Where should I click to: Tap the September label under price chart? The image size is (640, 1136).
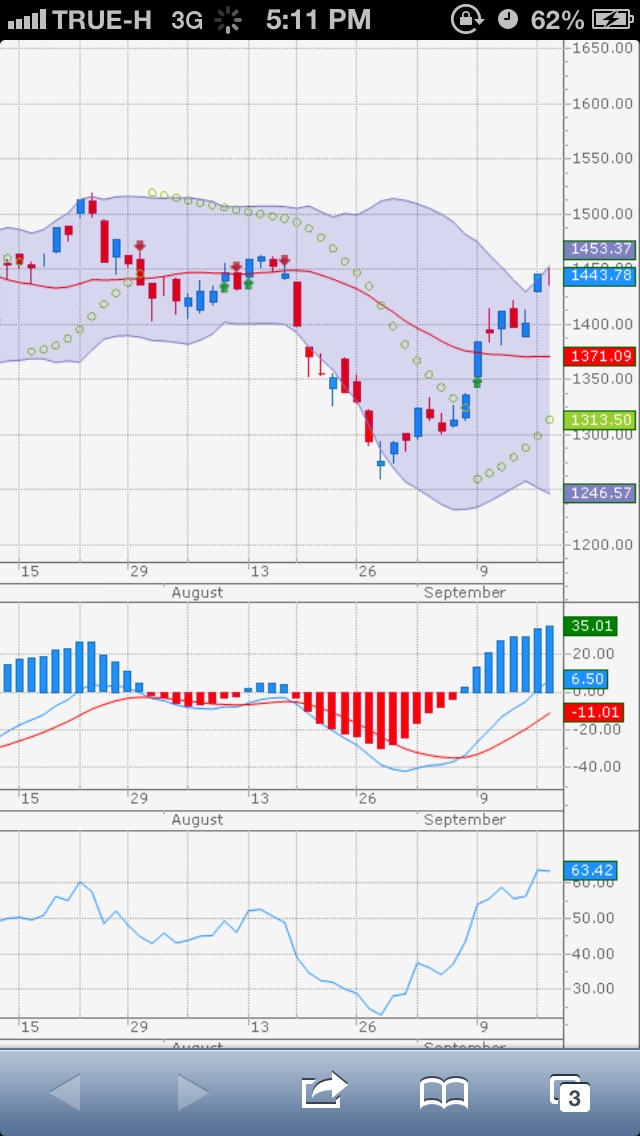tap(465, 593)
